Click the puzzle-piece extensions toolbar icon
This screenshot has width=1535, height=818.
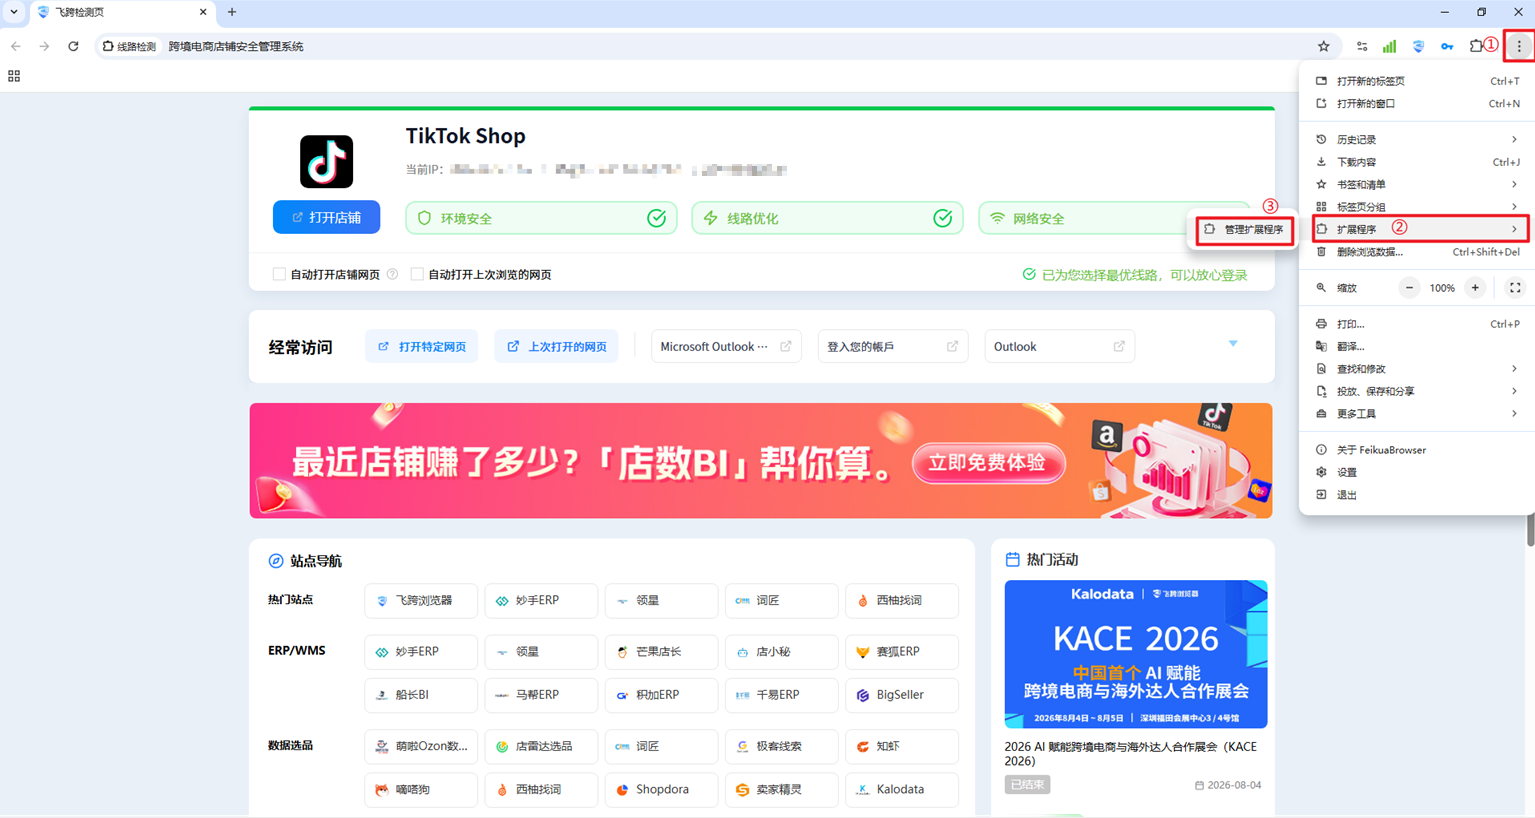[x=1476, y=46]
